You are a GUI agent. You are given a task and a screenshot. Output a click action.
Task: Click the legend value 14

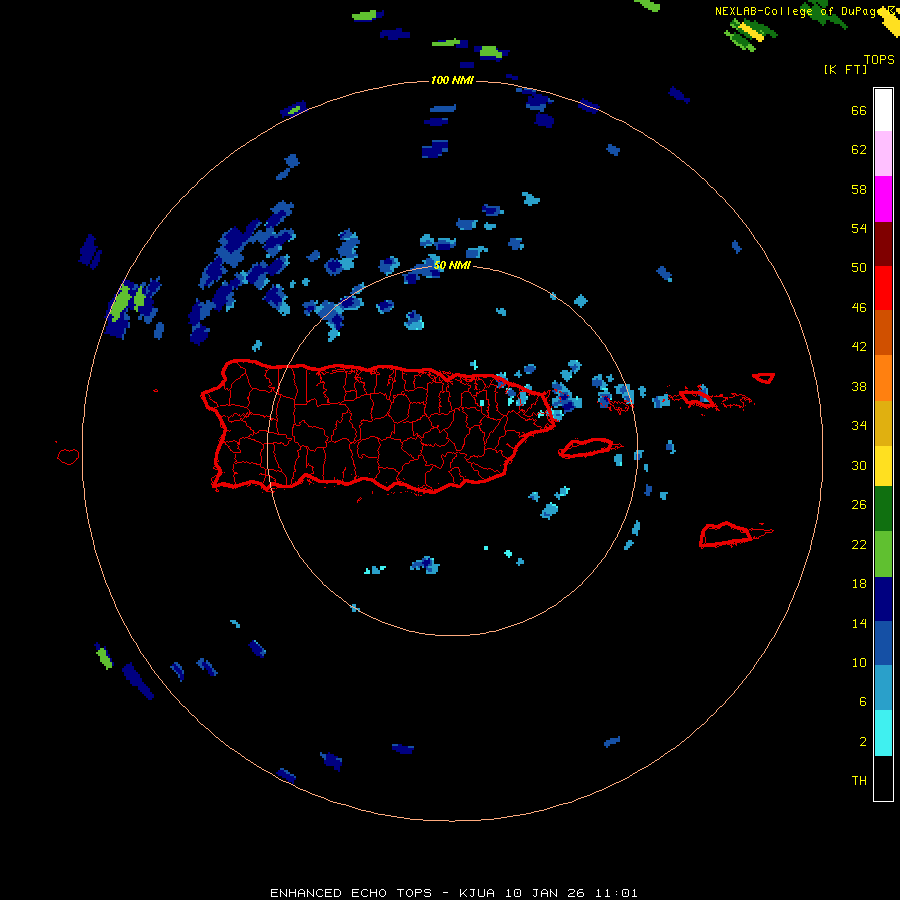click(859, 624)
